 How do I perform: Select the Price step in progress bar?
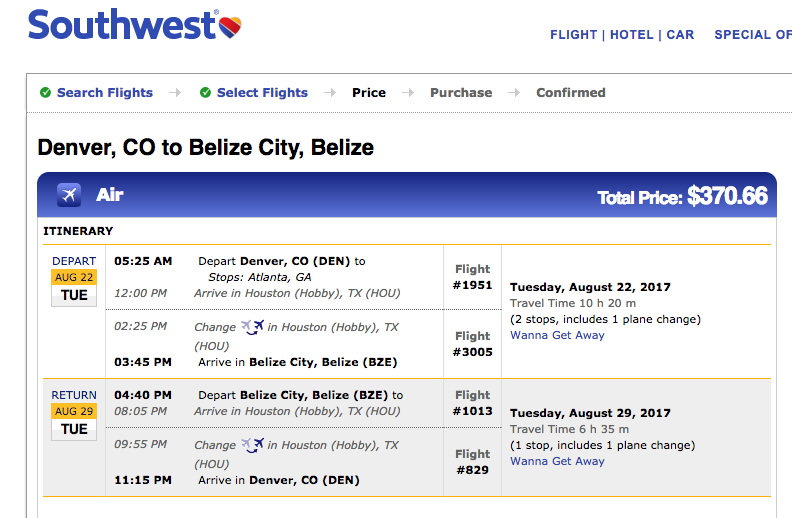click(369, 93)
